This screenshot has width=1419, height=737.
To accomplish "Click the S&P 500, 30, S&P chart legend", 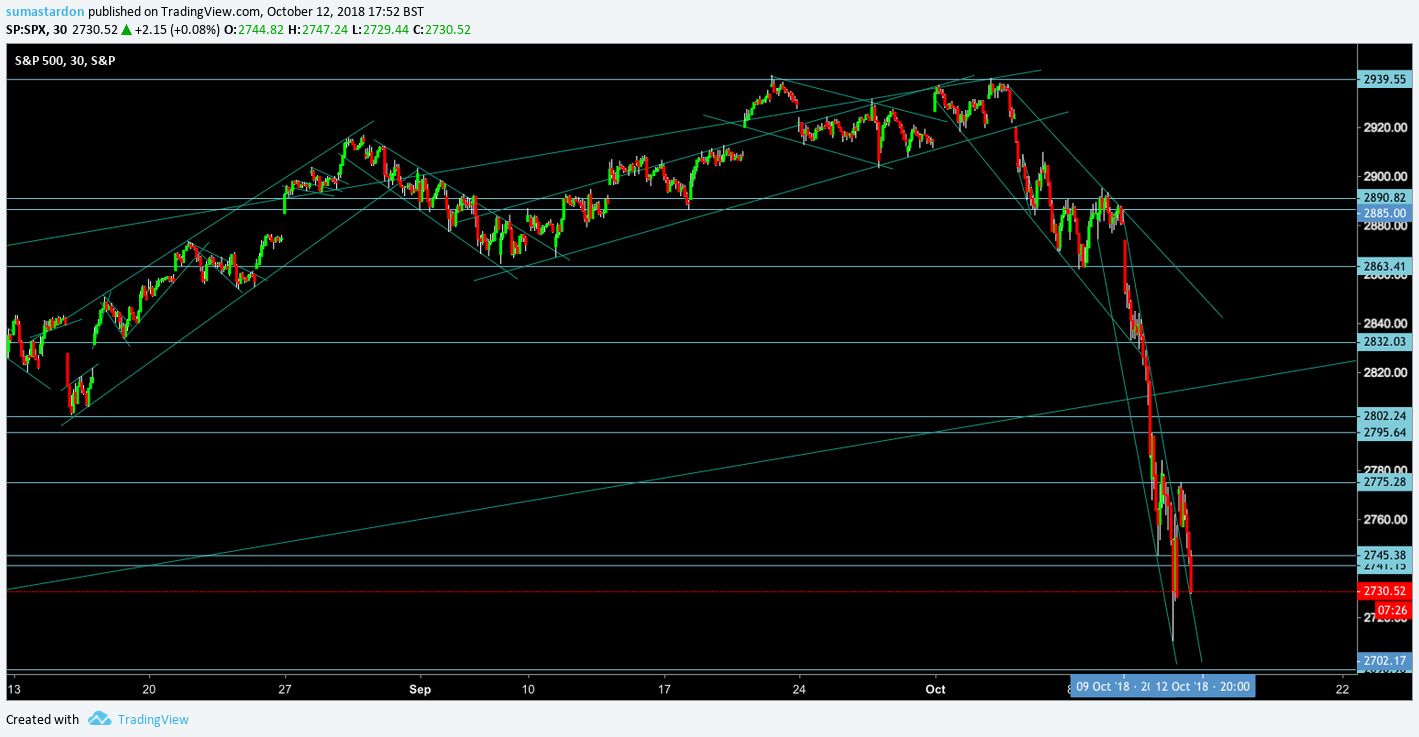I will point(64,61).
